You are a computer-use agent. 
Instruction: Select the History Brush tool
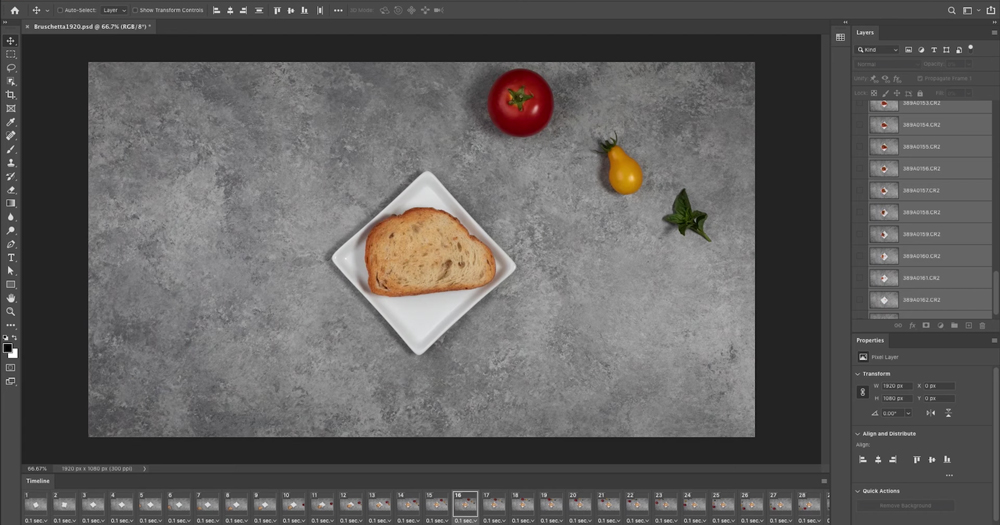point(11,176)
